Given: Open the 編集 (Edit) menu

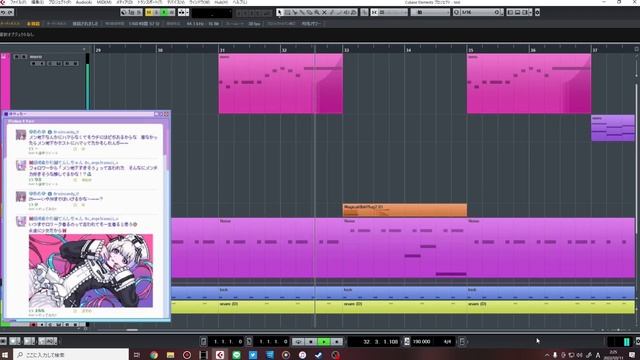Looking at the screenshot, I should [37, 2].
